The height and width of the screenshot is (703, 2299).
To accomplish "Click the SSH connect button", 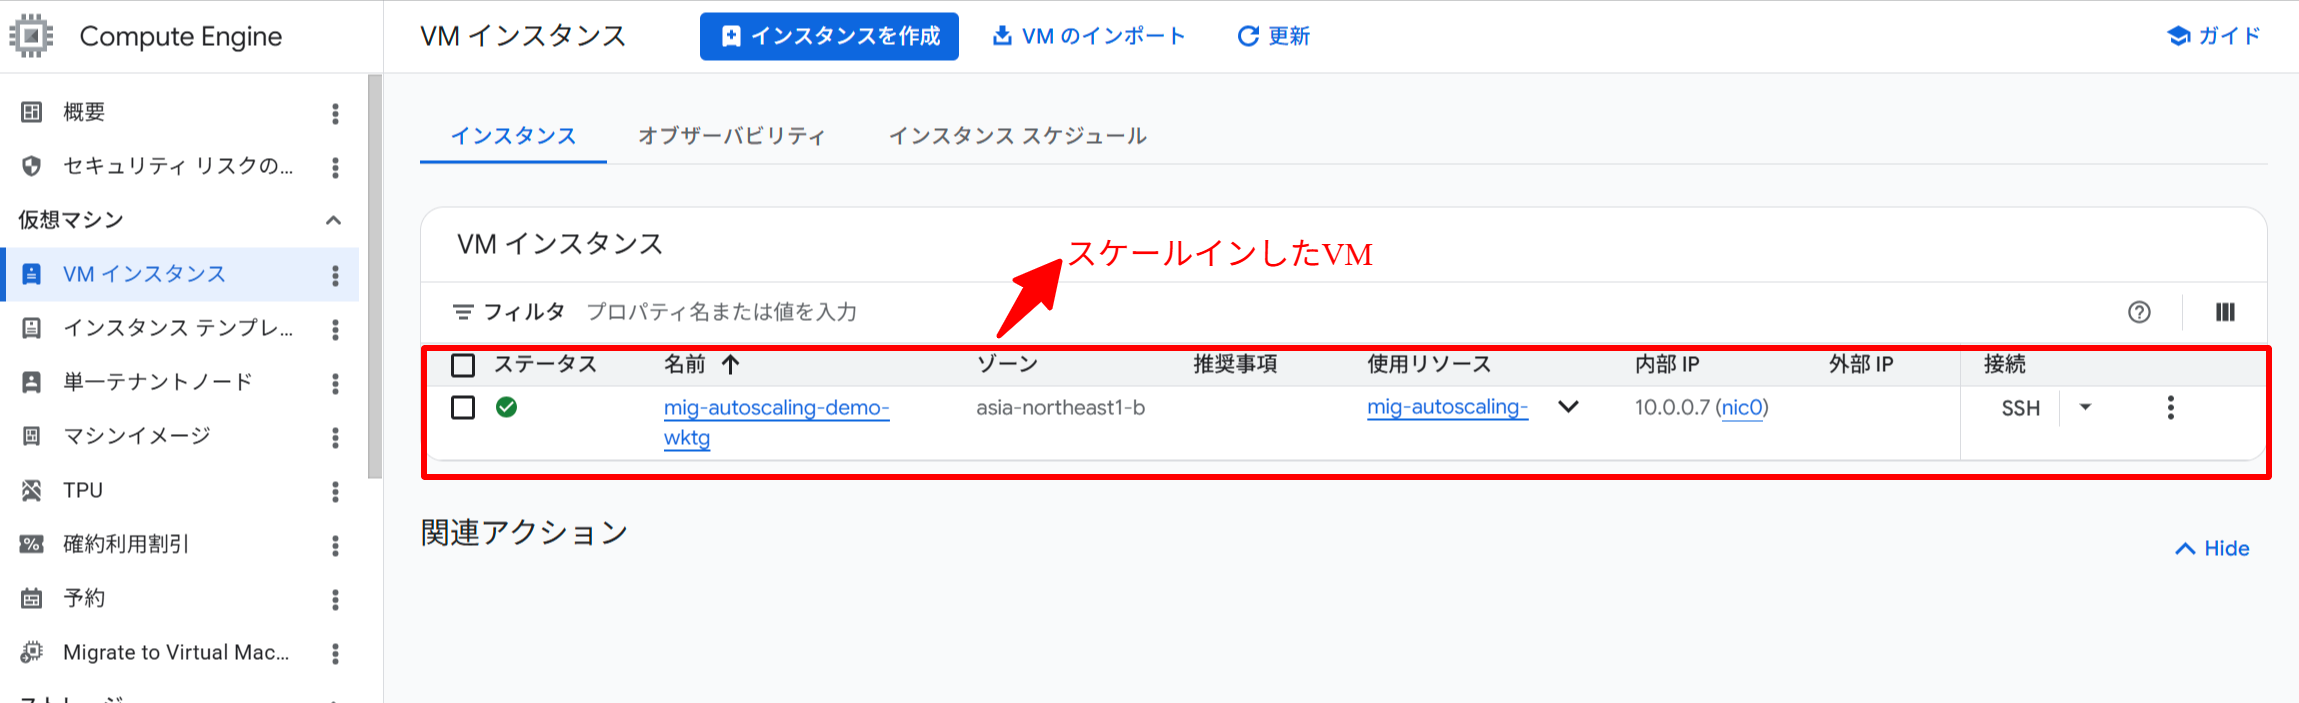I will click(x=2020, y=408).
